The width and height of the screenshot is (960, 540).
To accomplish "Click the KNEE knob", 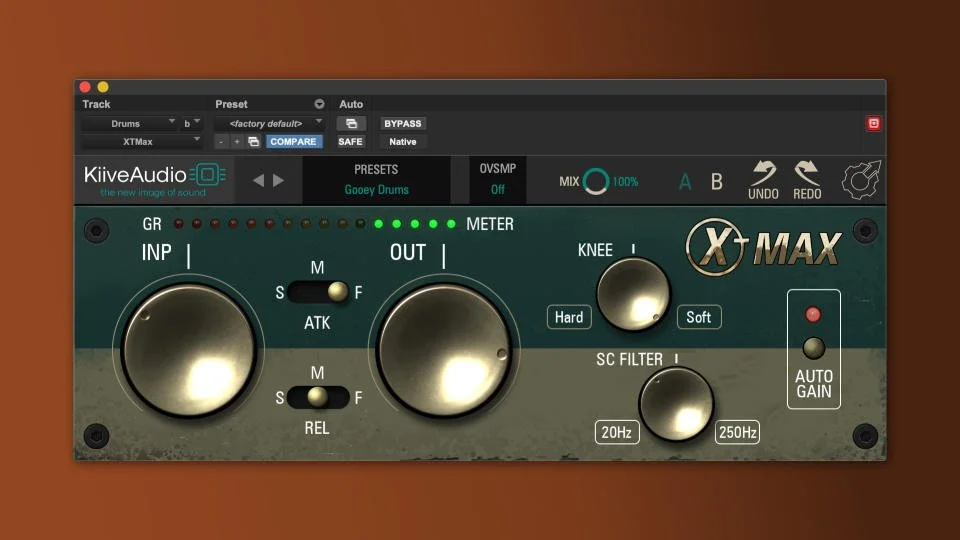I will [x=633, y=294].
